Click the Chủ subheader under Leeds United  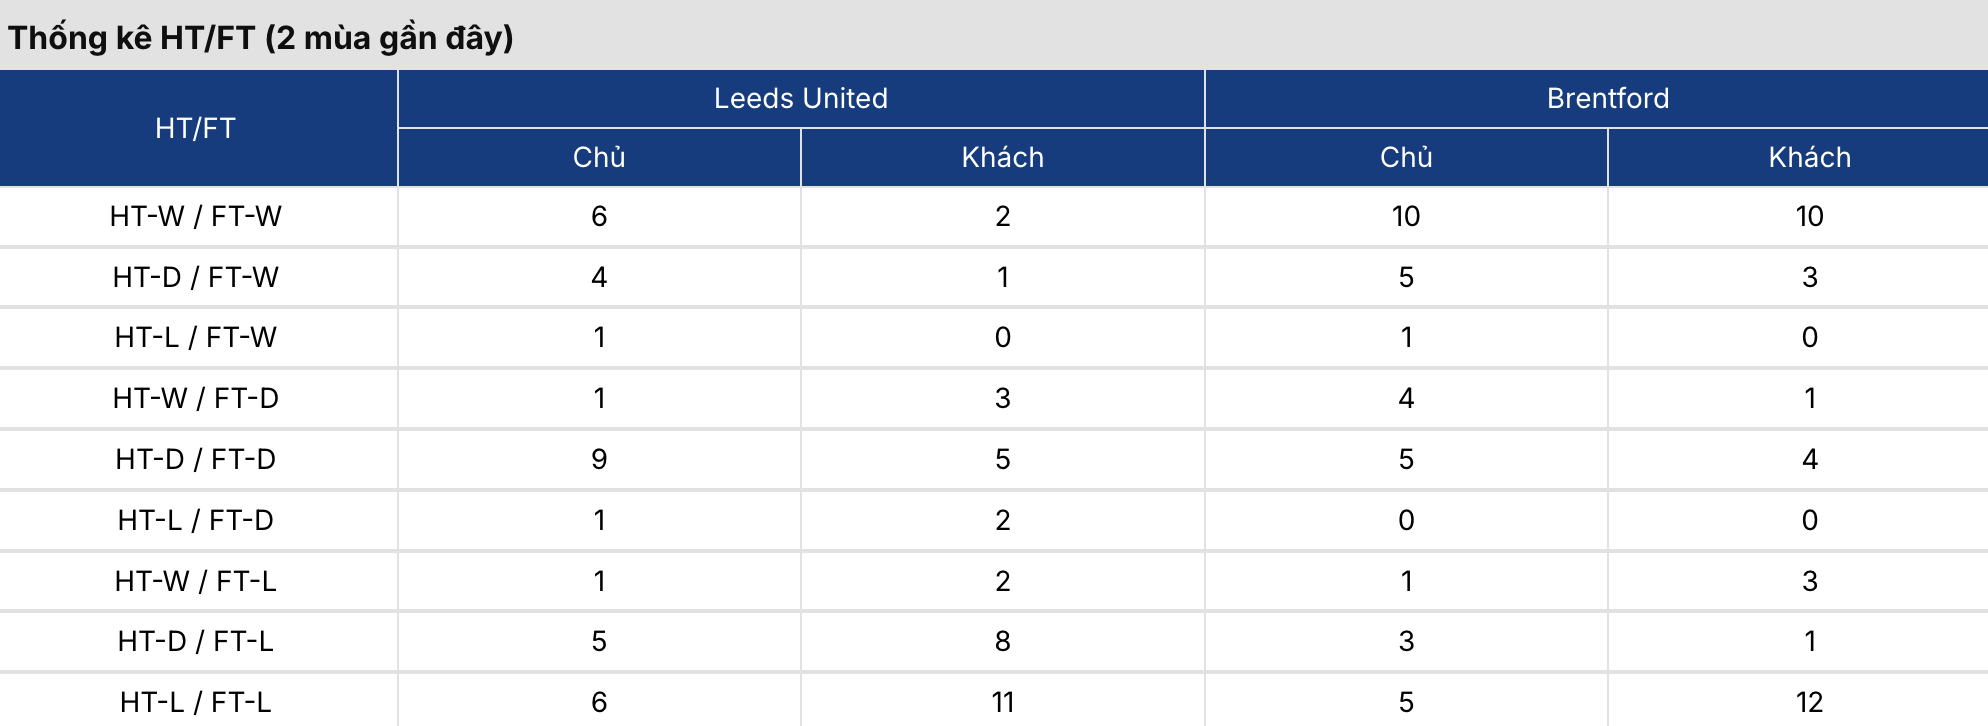click(x=599, y=157)
